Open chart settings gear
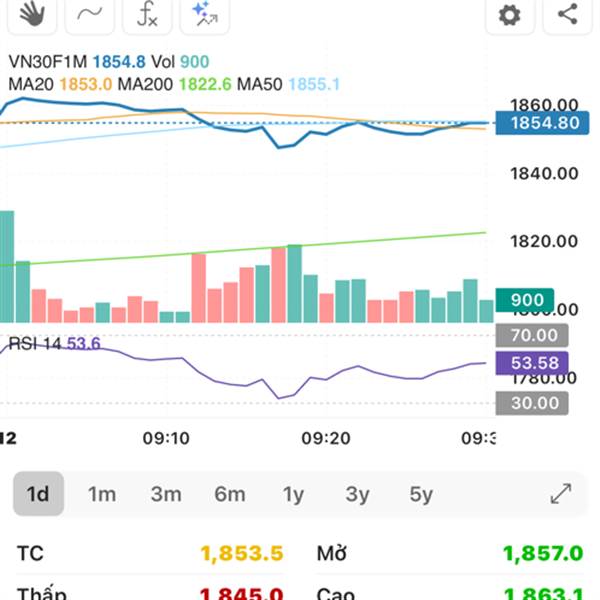Viewport: 600px width, 600px height. coord(510,15)
